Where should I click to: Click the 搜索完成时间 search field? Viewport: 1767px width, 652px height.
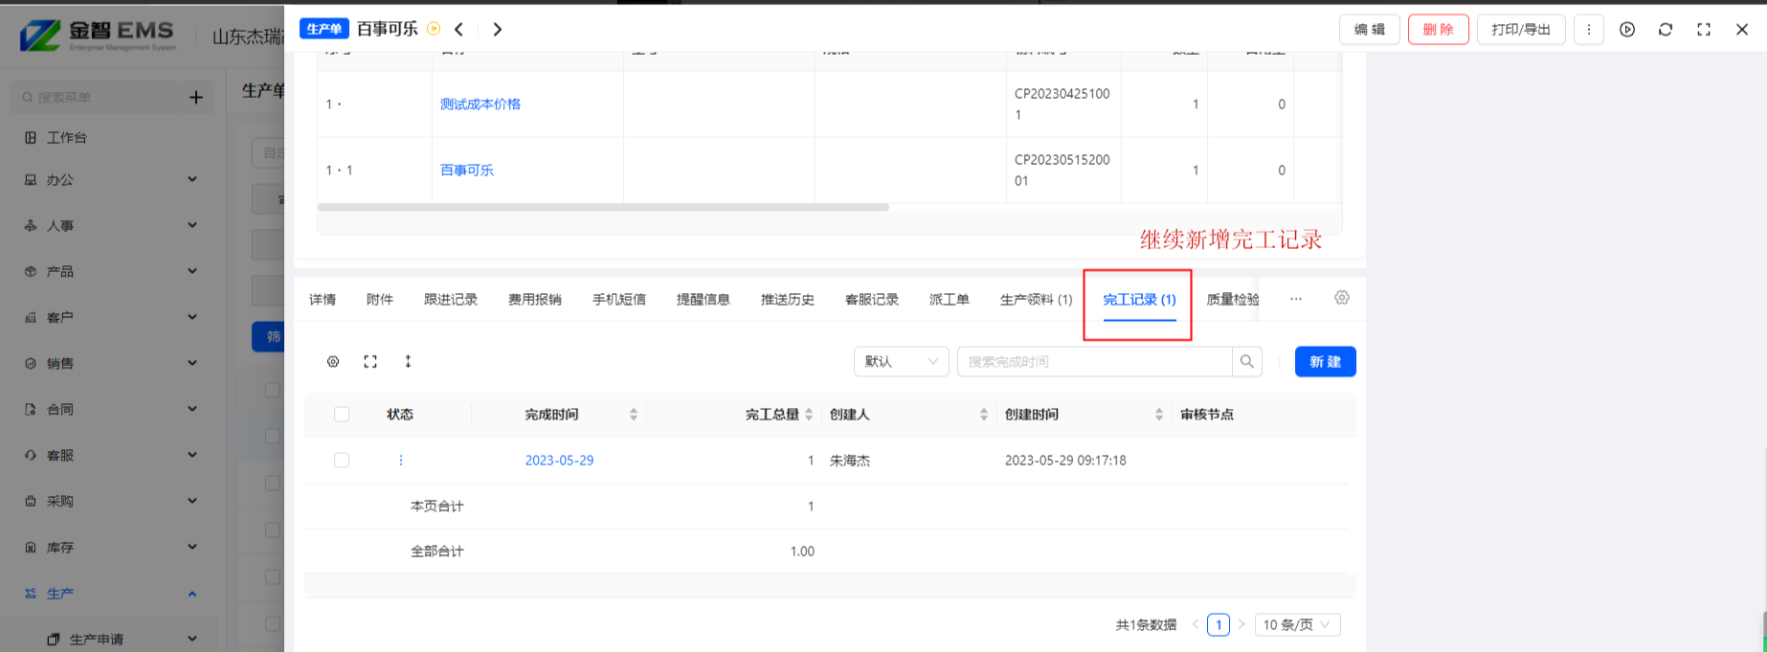(1094, 361)
